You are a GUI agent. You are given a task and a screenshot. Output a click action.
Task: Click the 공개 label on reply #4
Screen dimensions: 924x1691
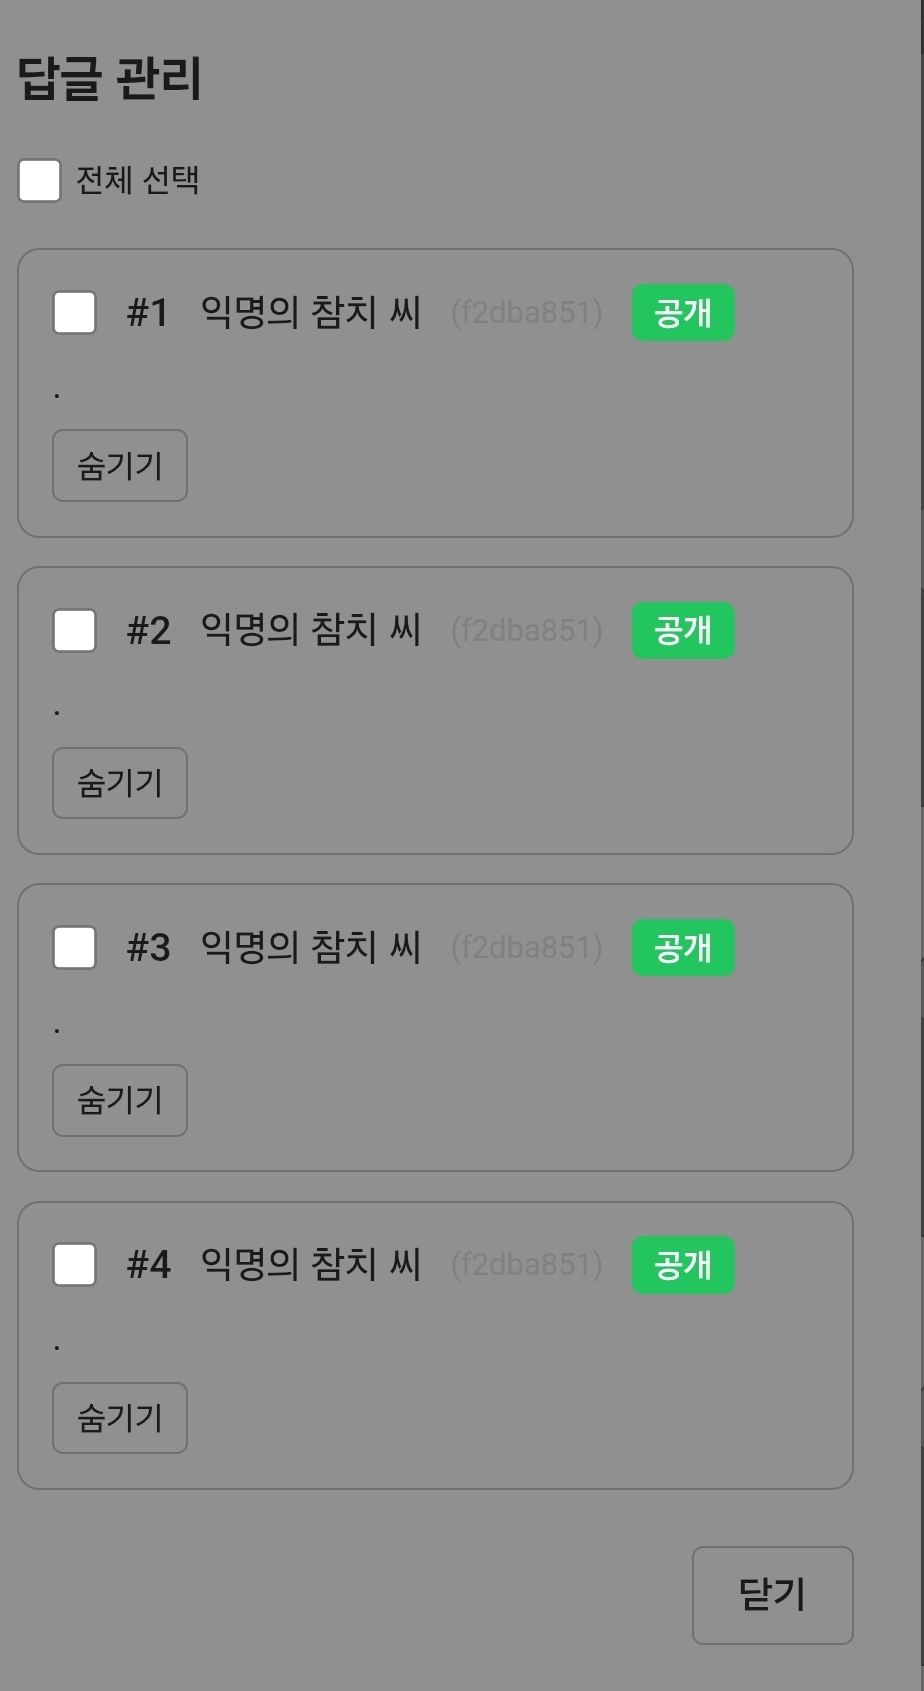(x=683, y=1265)
